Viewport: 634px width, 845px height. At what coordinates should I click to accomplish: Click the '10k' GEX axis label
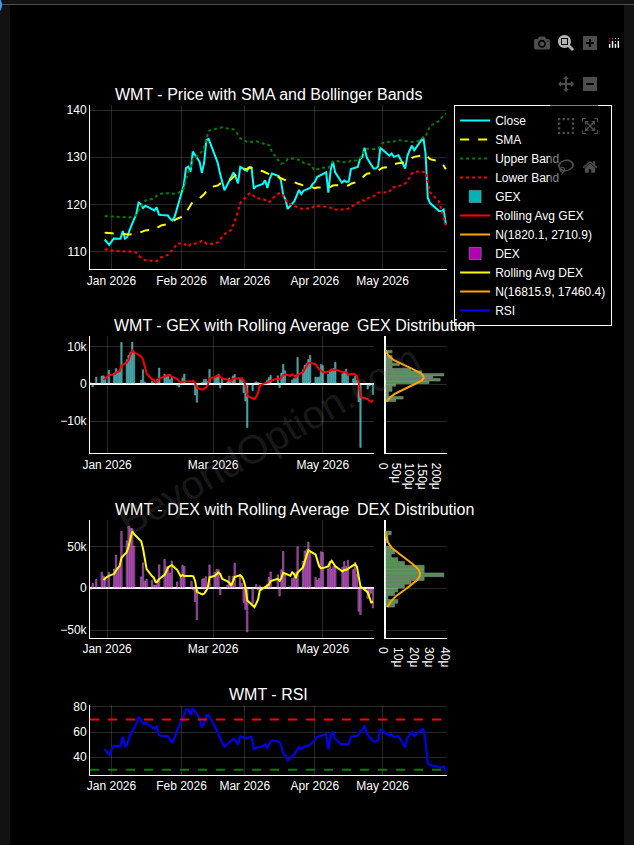77,347
